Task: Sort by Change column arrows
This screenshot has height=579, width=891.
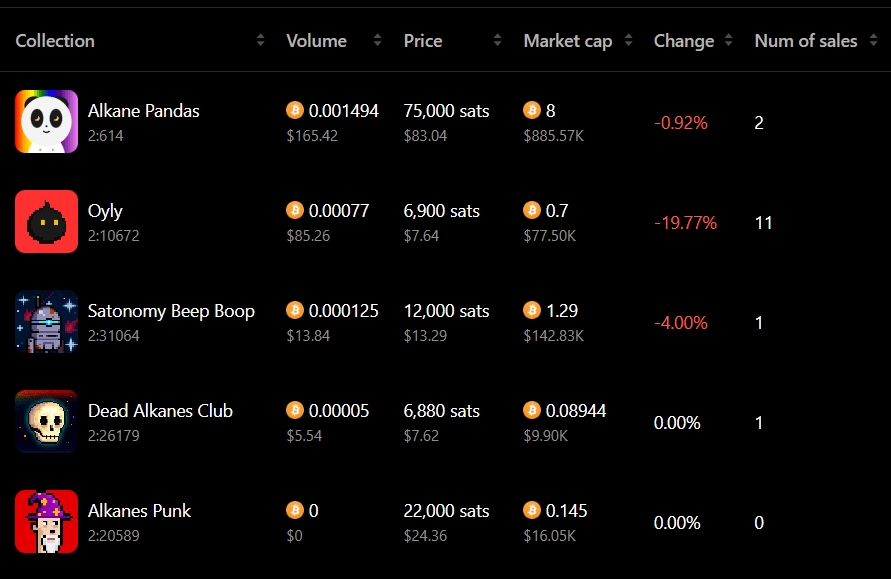Action: coord(728,40)
